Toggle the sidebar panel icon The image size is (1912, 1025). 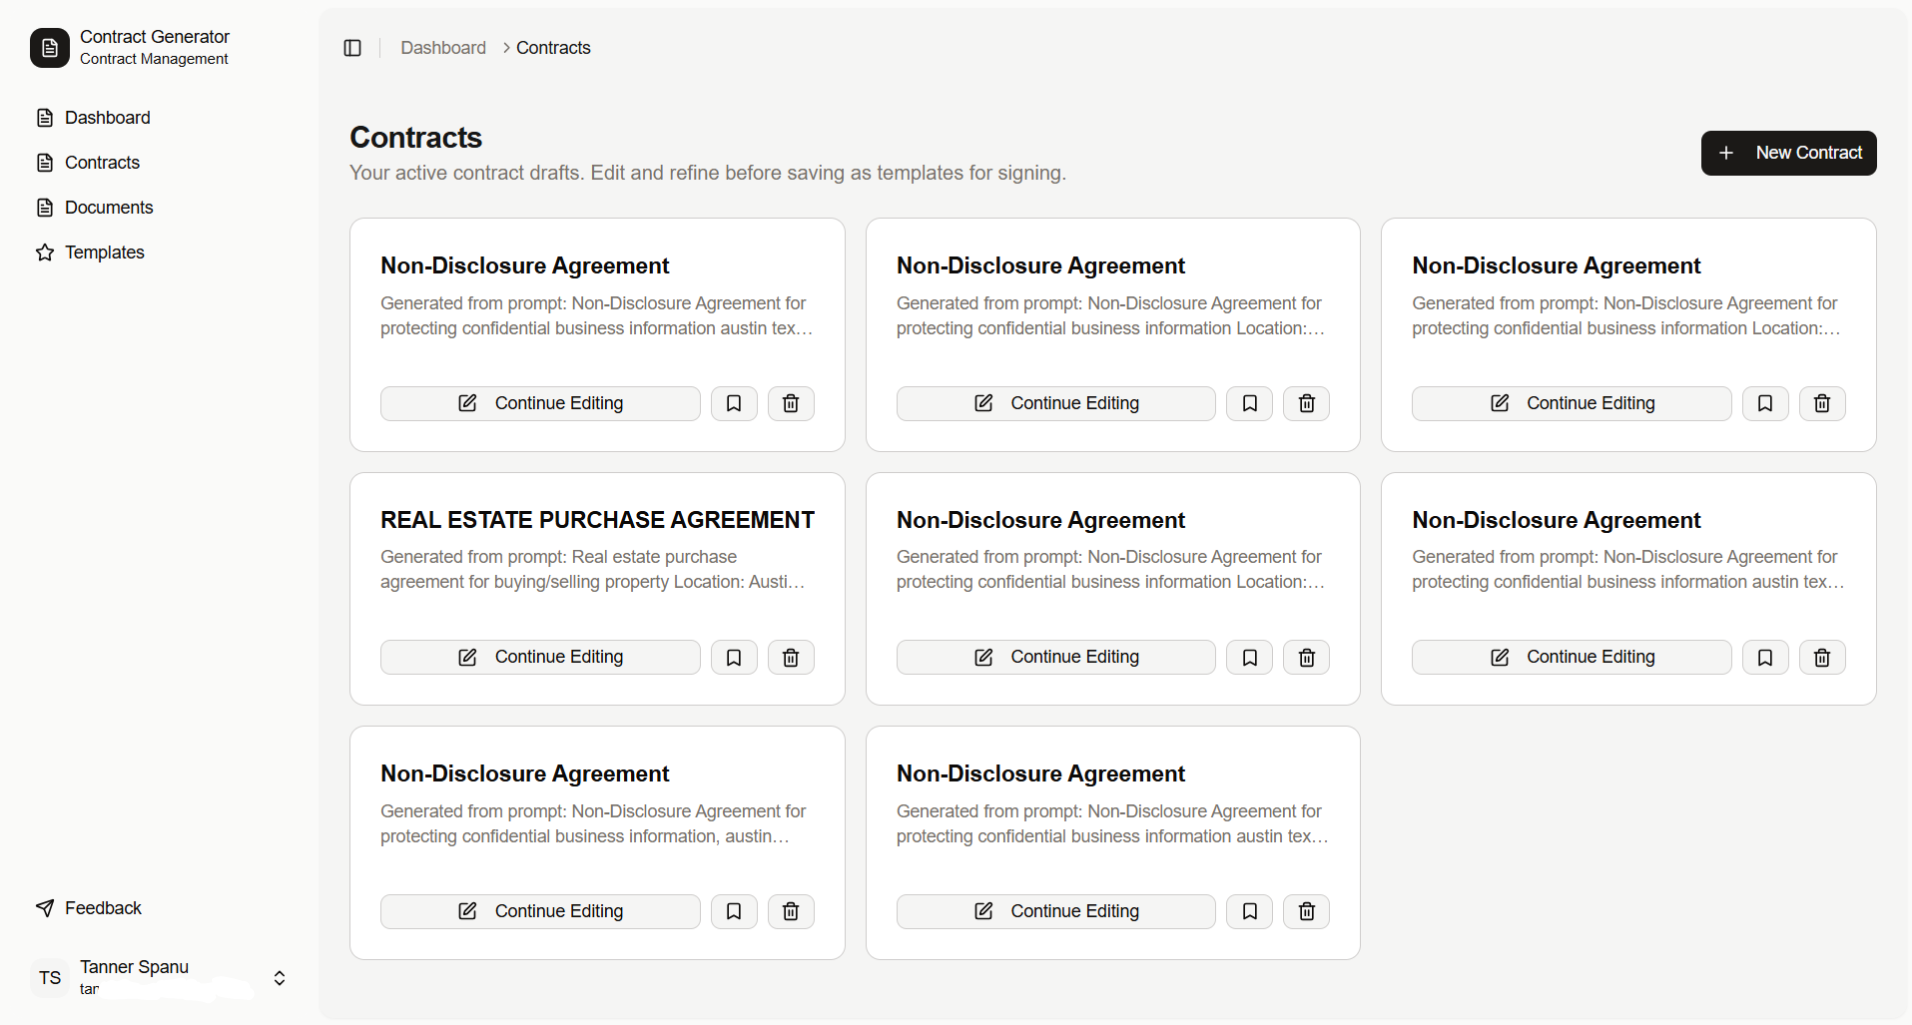(352, 48)
